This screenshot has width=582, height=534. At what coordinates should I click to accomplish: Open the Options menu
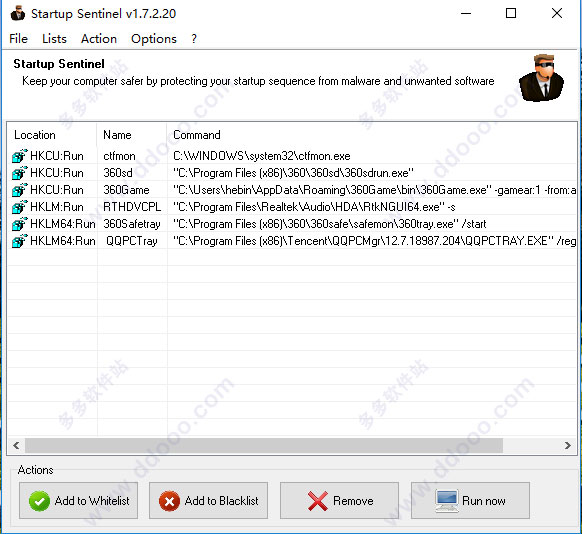[x=154, y=39]
